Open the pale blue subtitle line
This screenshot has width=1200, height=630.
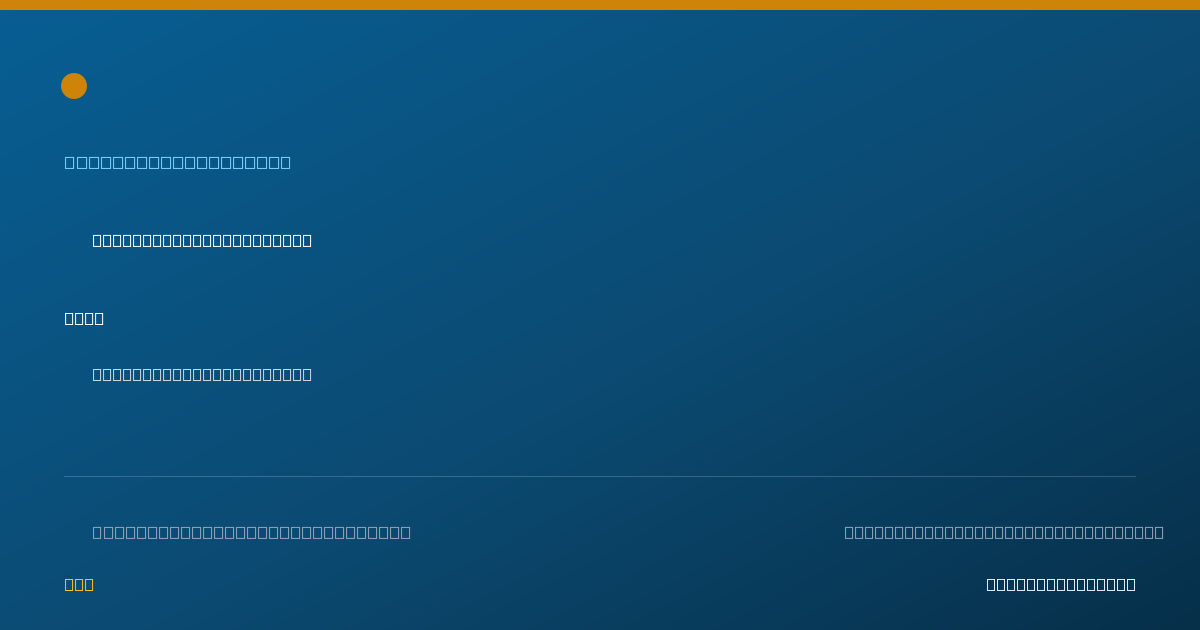178,162
